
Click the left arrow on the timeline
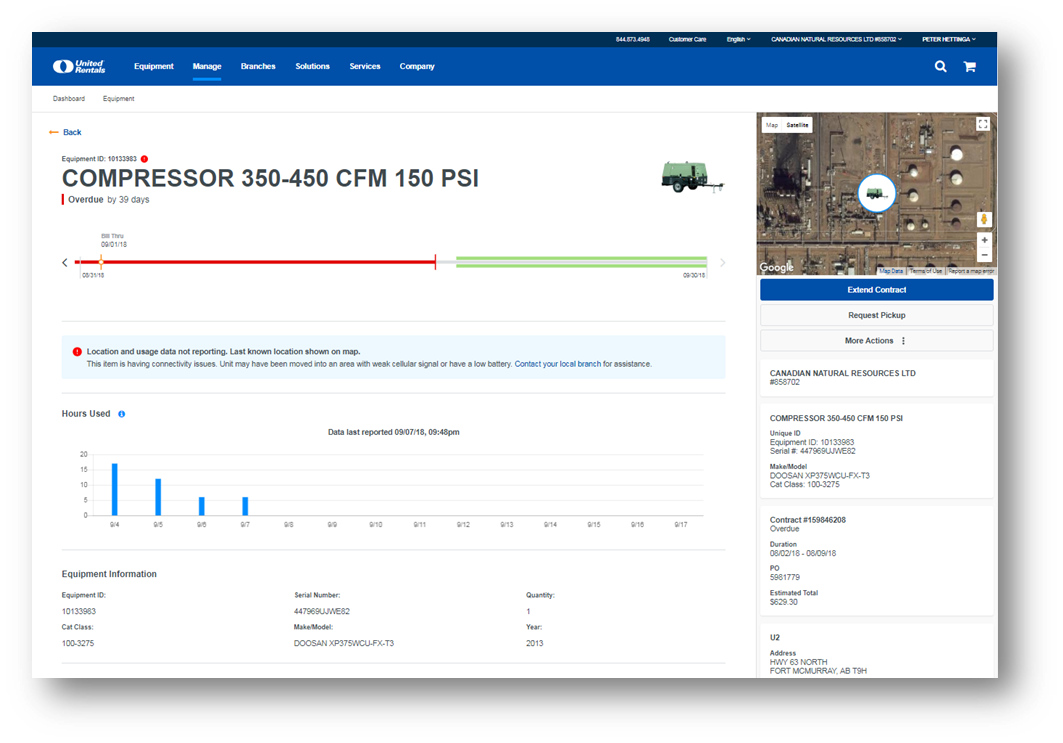click(66, 263)
